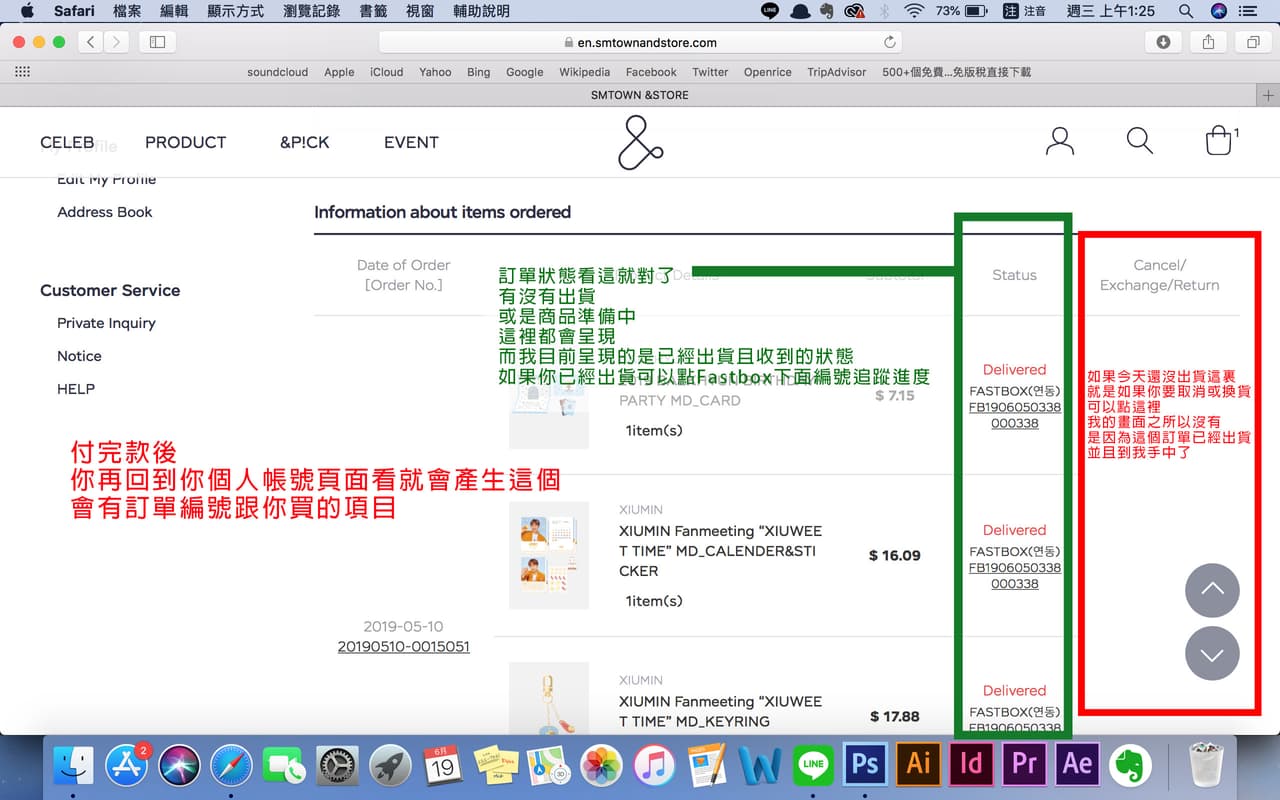Open the favorites grid icon
The image size is (1280, 800).
coord(22,72)
